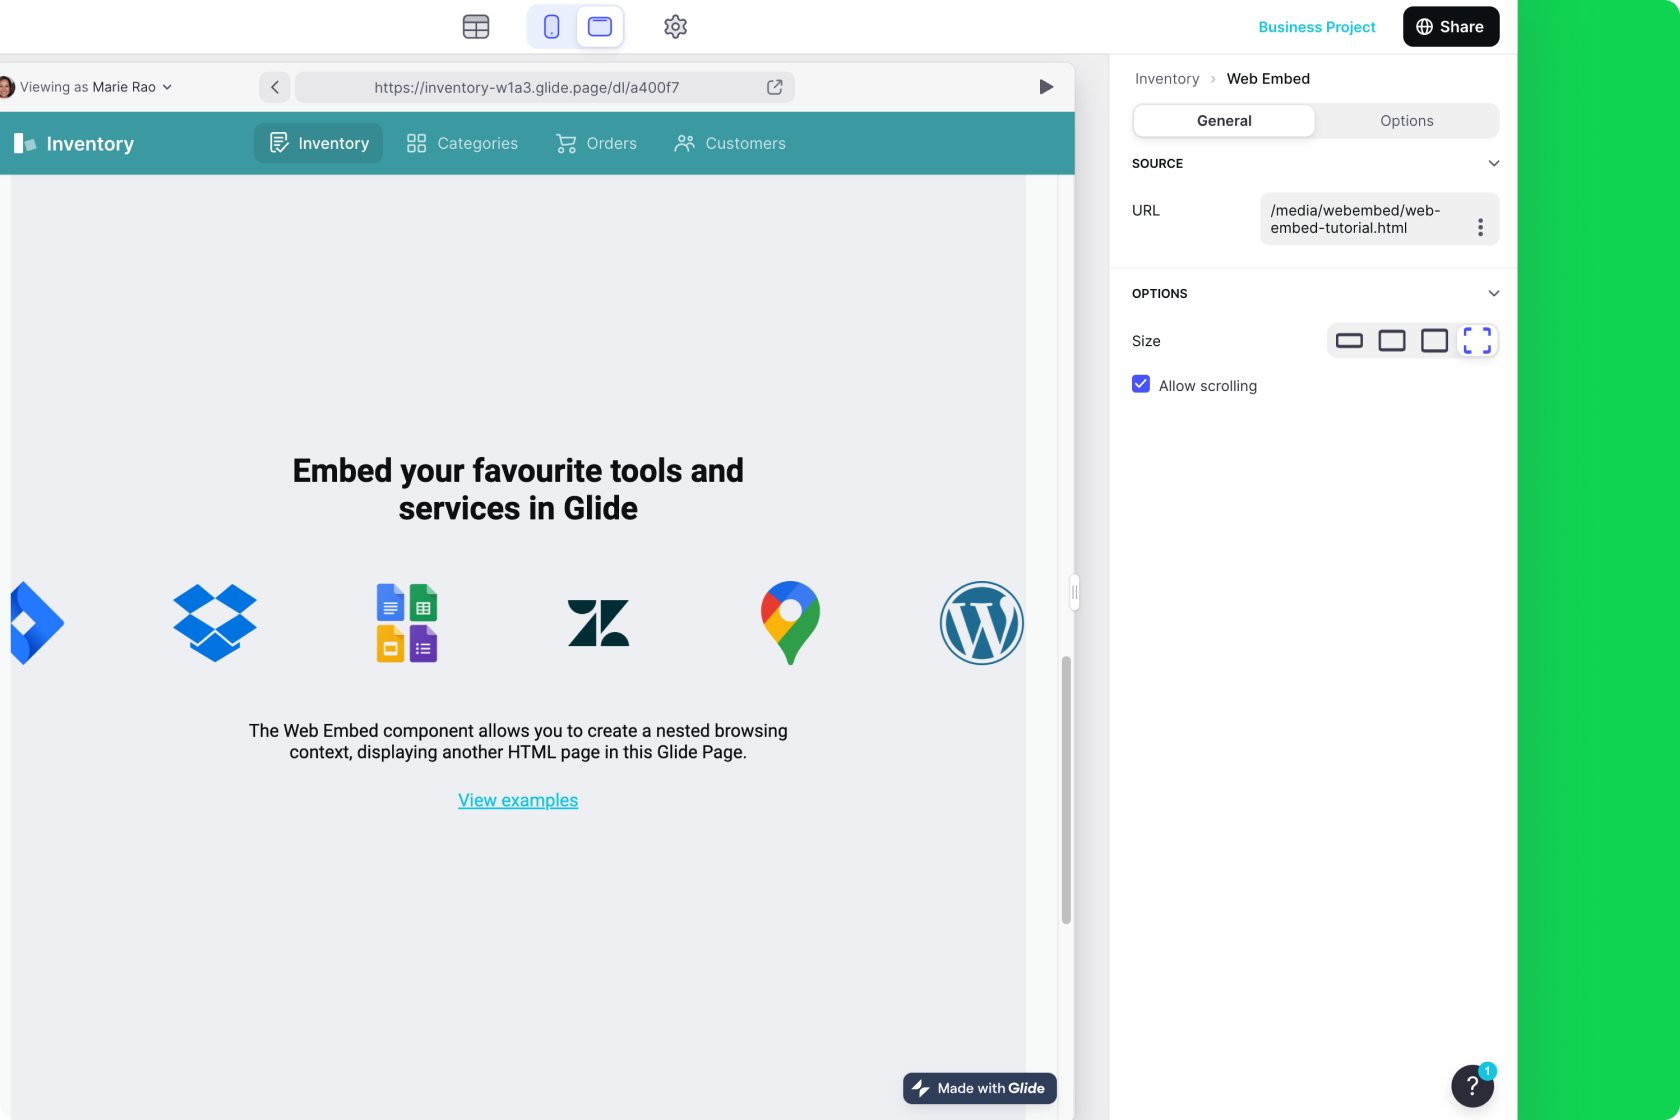Collapse the OPTIONS section
Image resolution: width=1680 pixels, height=1120 pixels.
(x=1494, y=293)
